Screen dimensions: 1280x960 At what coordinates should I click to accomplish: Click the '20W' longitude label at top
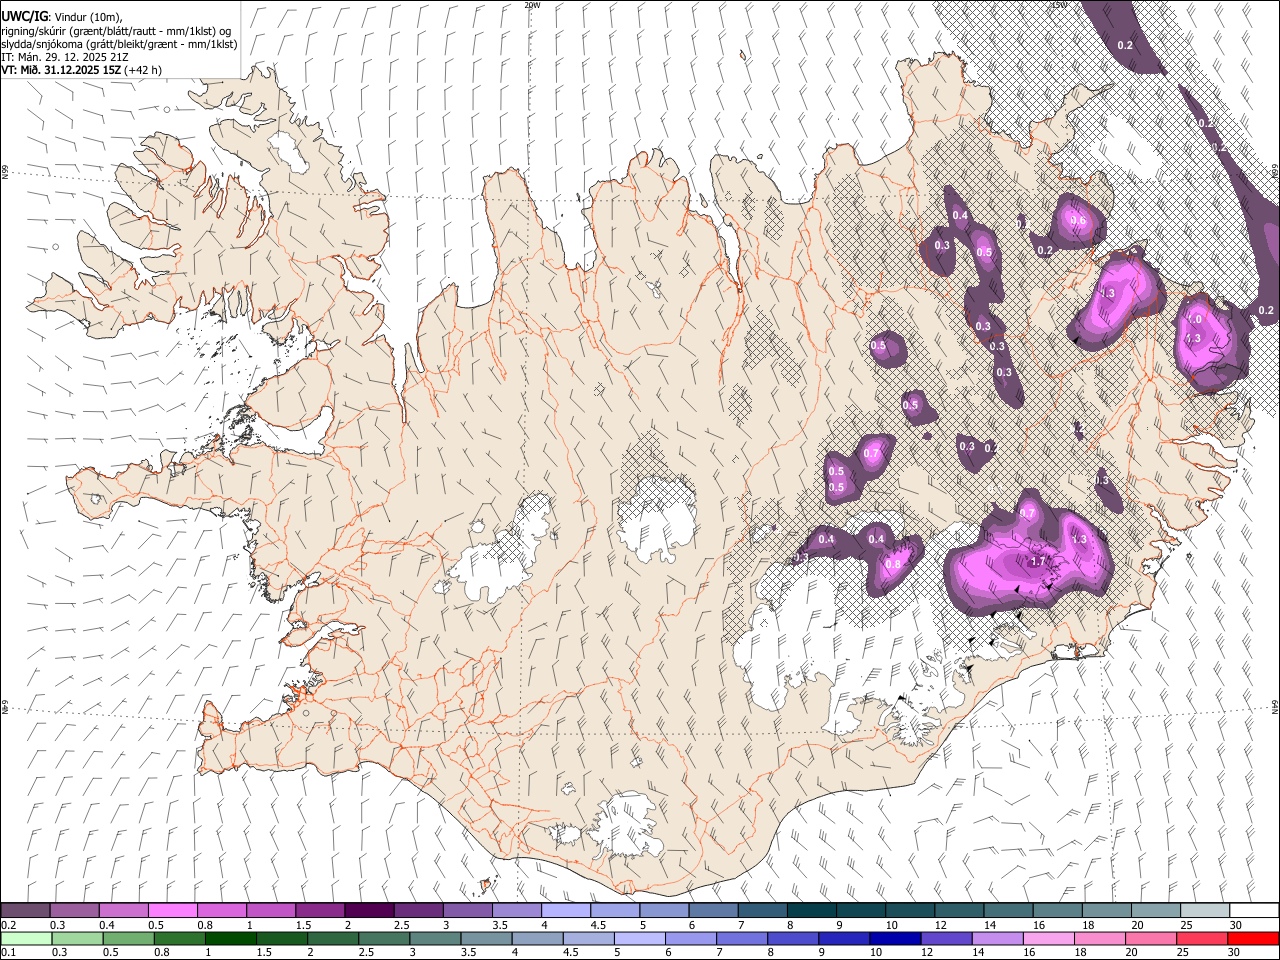coord(532,4)
